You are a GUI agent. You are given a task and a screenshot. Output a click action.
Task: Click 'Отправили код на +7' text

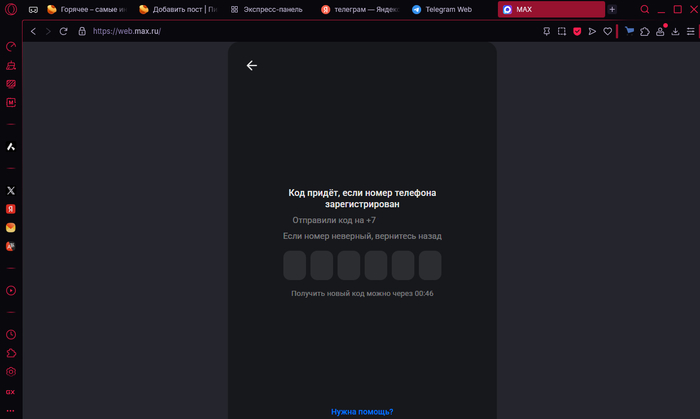[x=334, y=220]
